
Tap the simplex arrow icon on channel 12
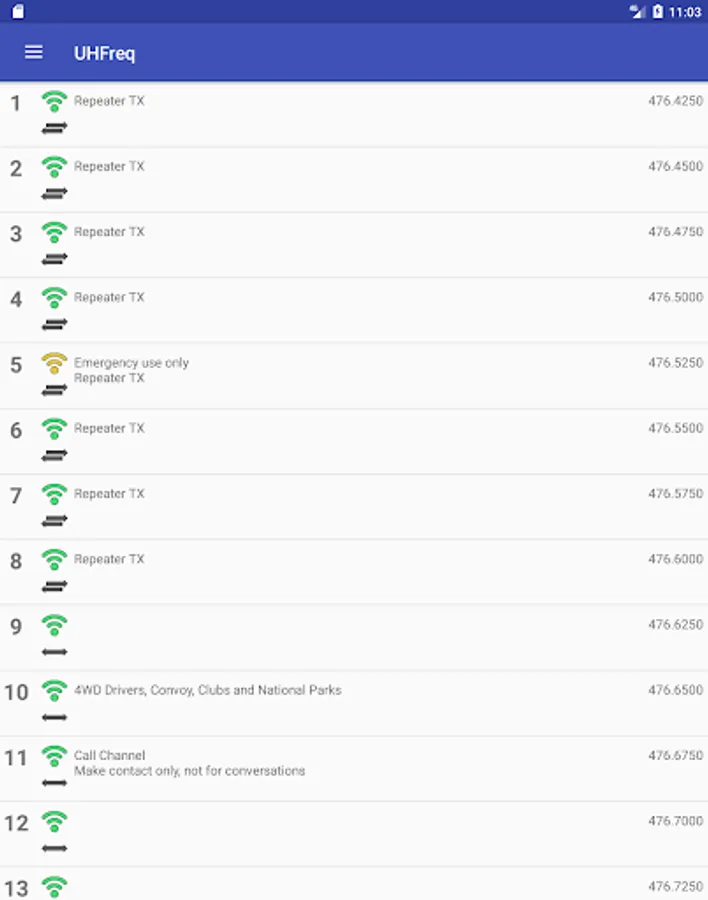pos(55,848)
